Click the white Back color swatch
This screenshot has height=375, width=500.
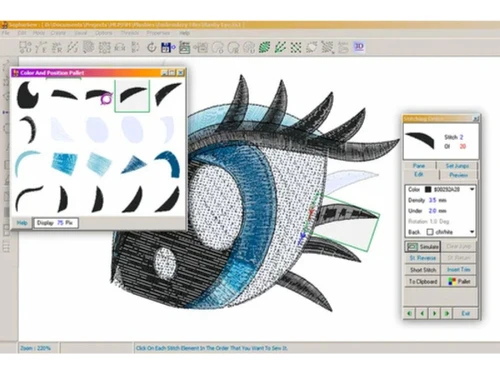tap(430, 232)
